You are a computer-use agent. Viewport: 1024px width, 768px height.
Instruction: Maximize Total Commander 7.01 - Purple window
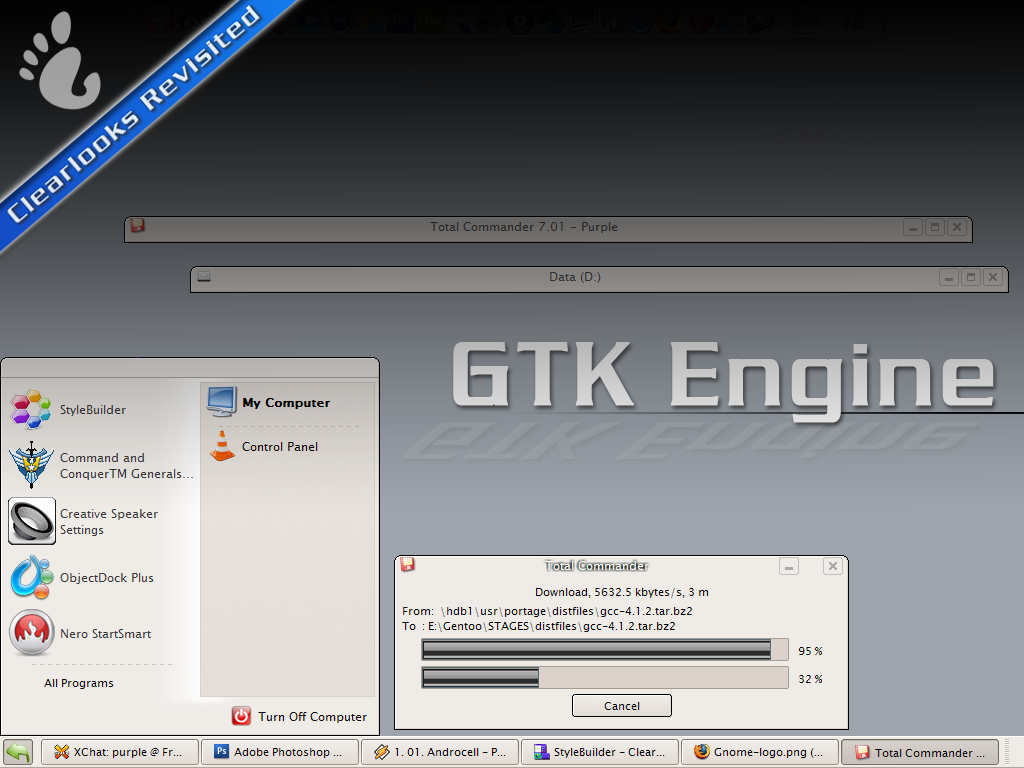[935, 227]
